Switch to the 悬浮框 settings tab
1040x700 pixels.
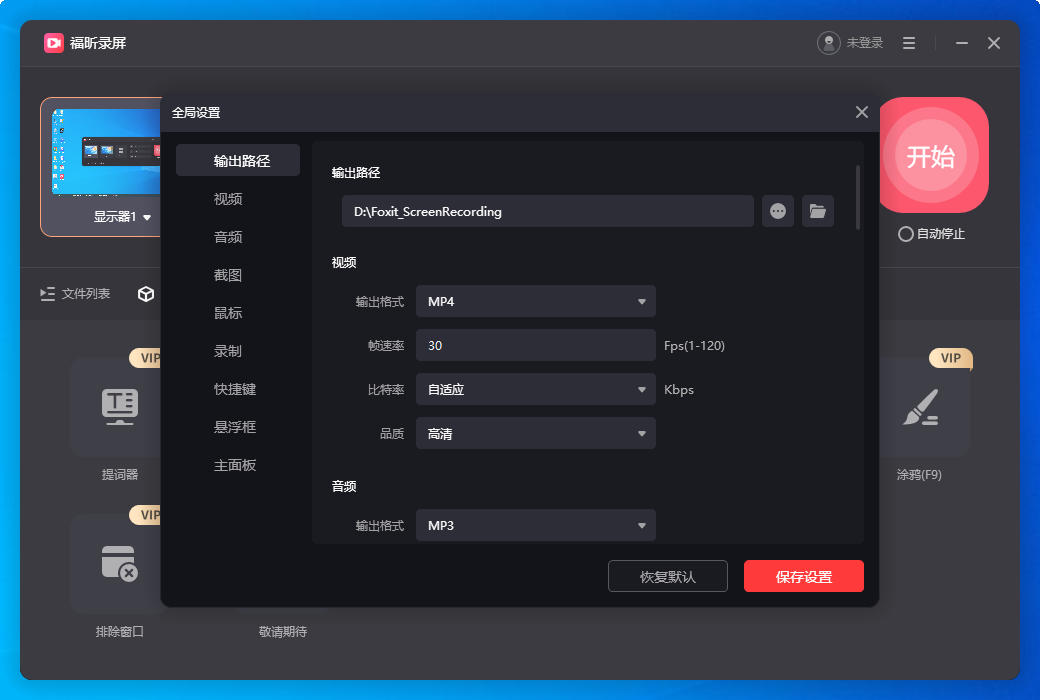point(237,427)
